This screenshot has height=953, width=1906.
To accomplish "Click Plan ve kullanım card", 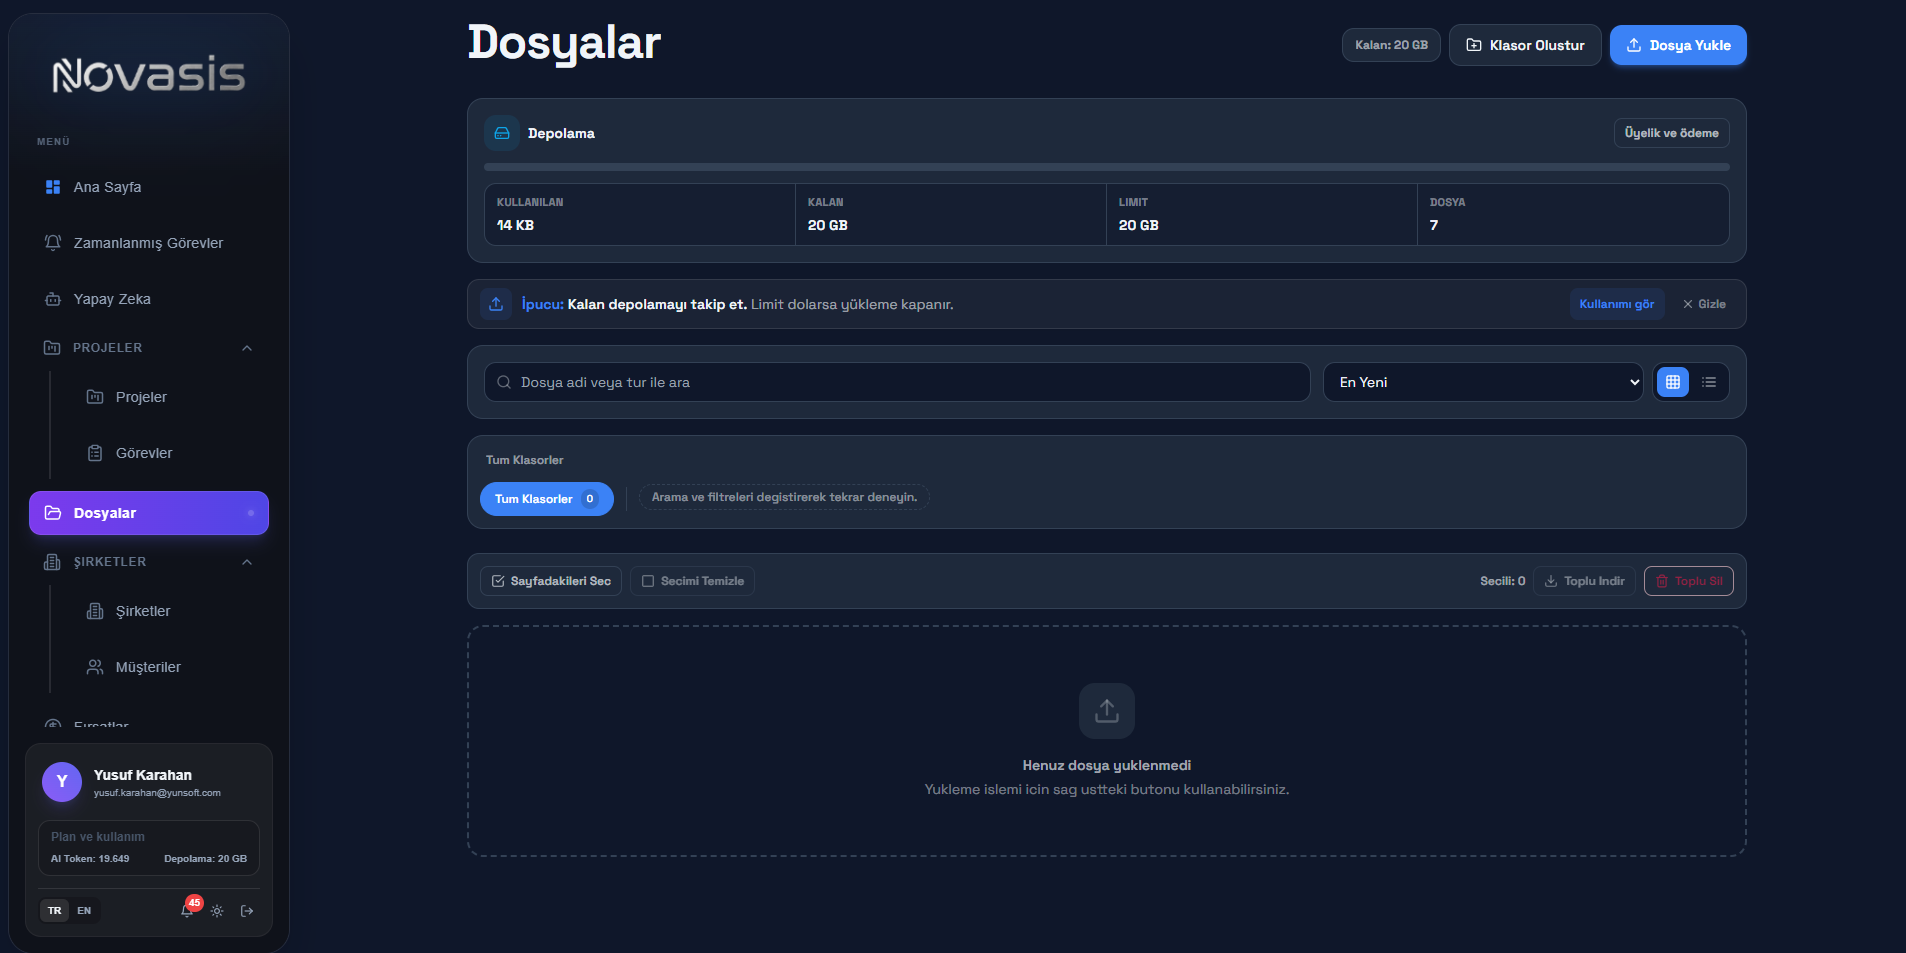I will [x=149, y=848].
